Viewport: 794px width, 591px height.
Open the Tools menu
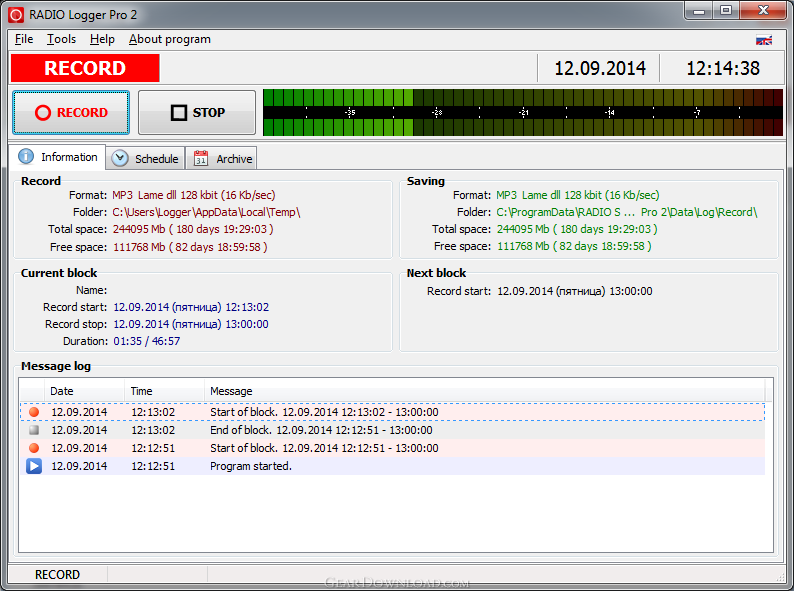pos(61,39)
